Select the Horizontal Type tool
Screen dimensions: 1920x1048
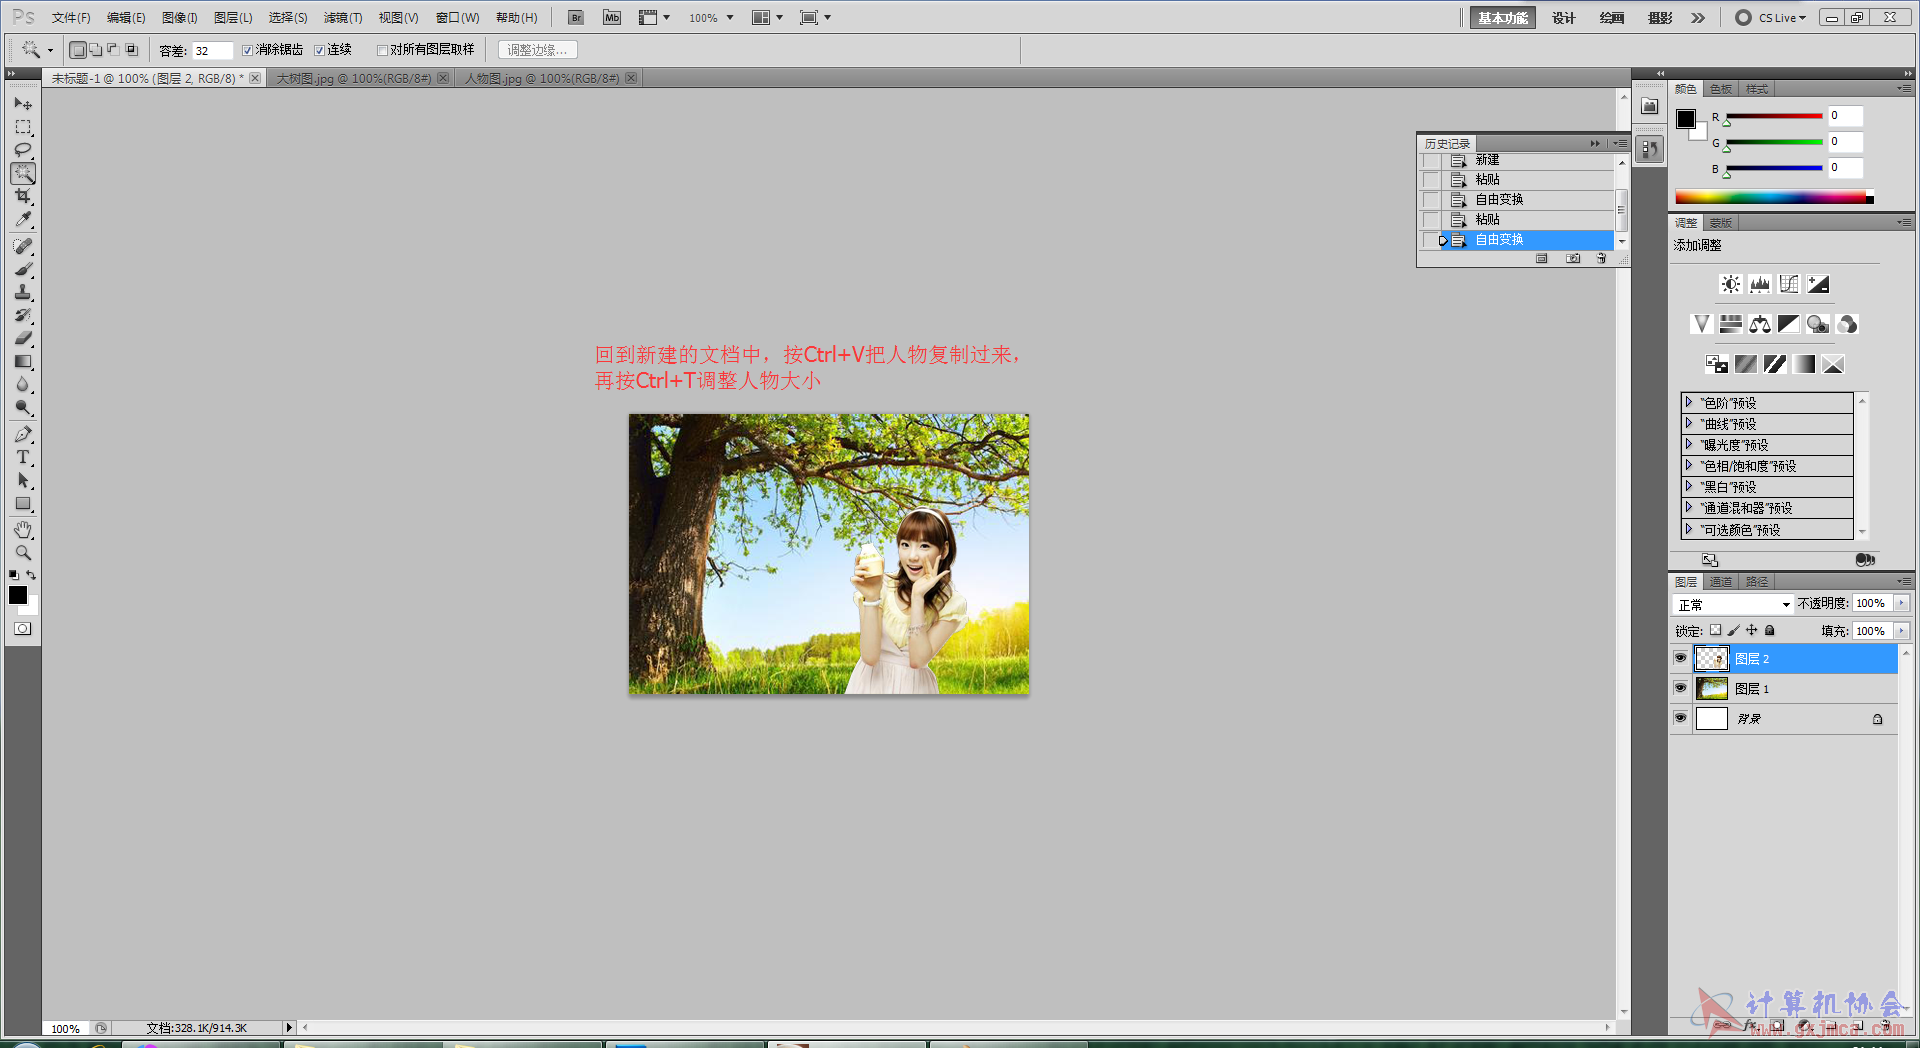[23, 458]
